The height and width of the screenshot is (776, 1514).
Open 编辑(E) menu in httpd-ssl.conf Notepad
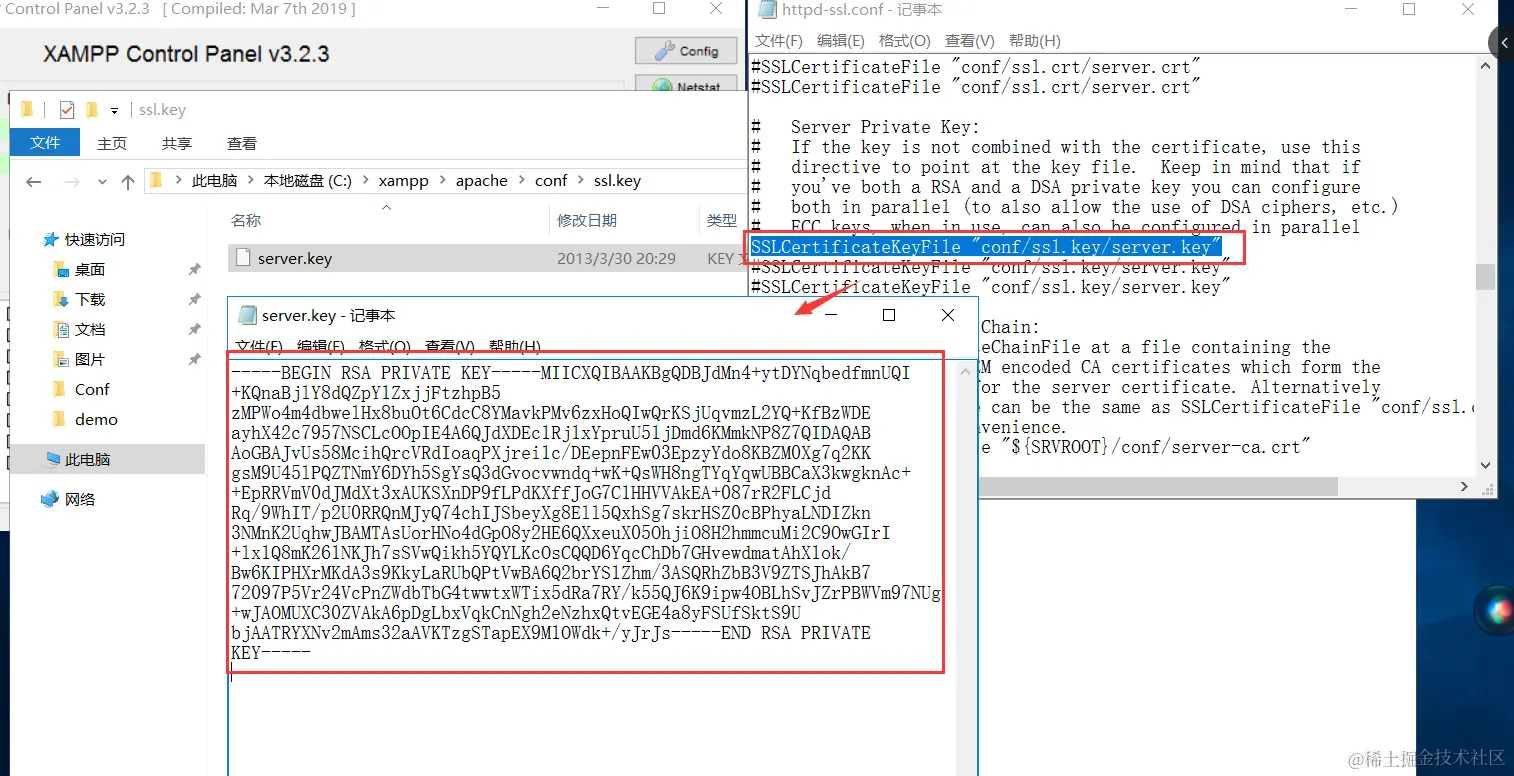(841, 41)
